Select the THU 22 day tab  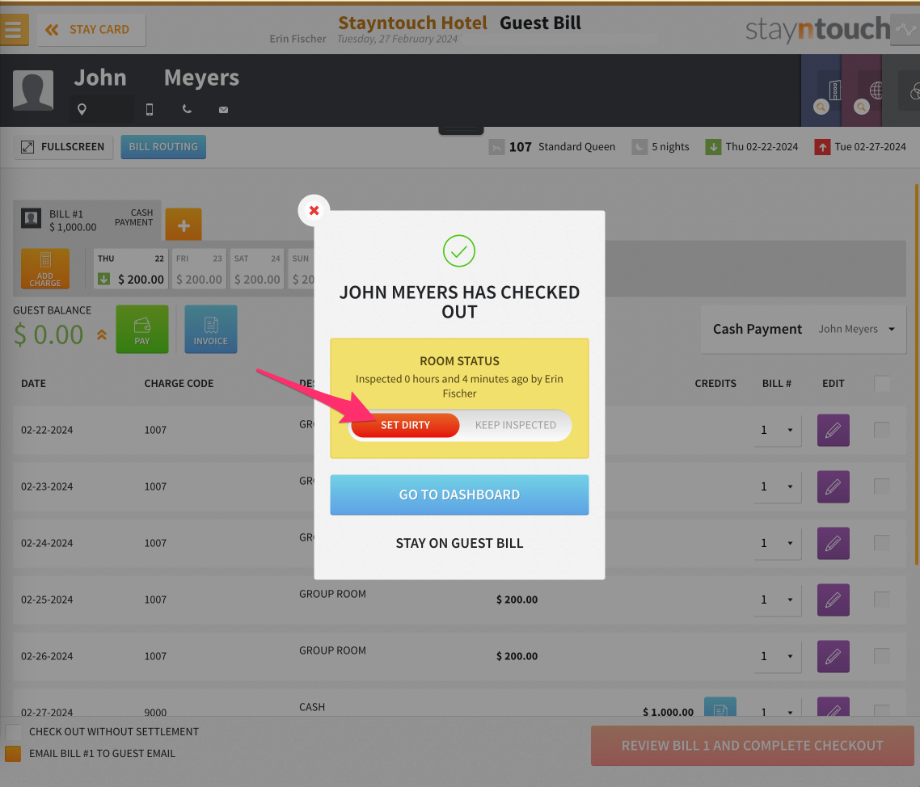[131, 269]
